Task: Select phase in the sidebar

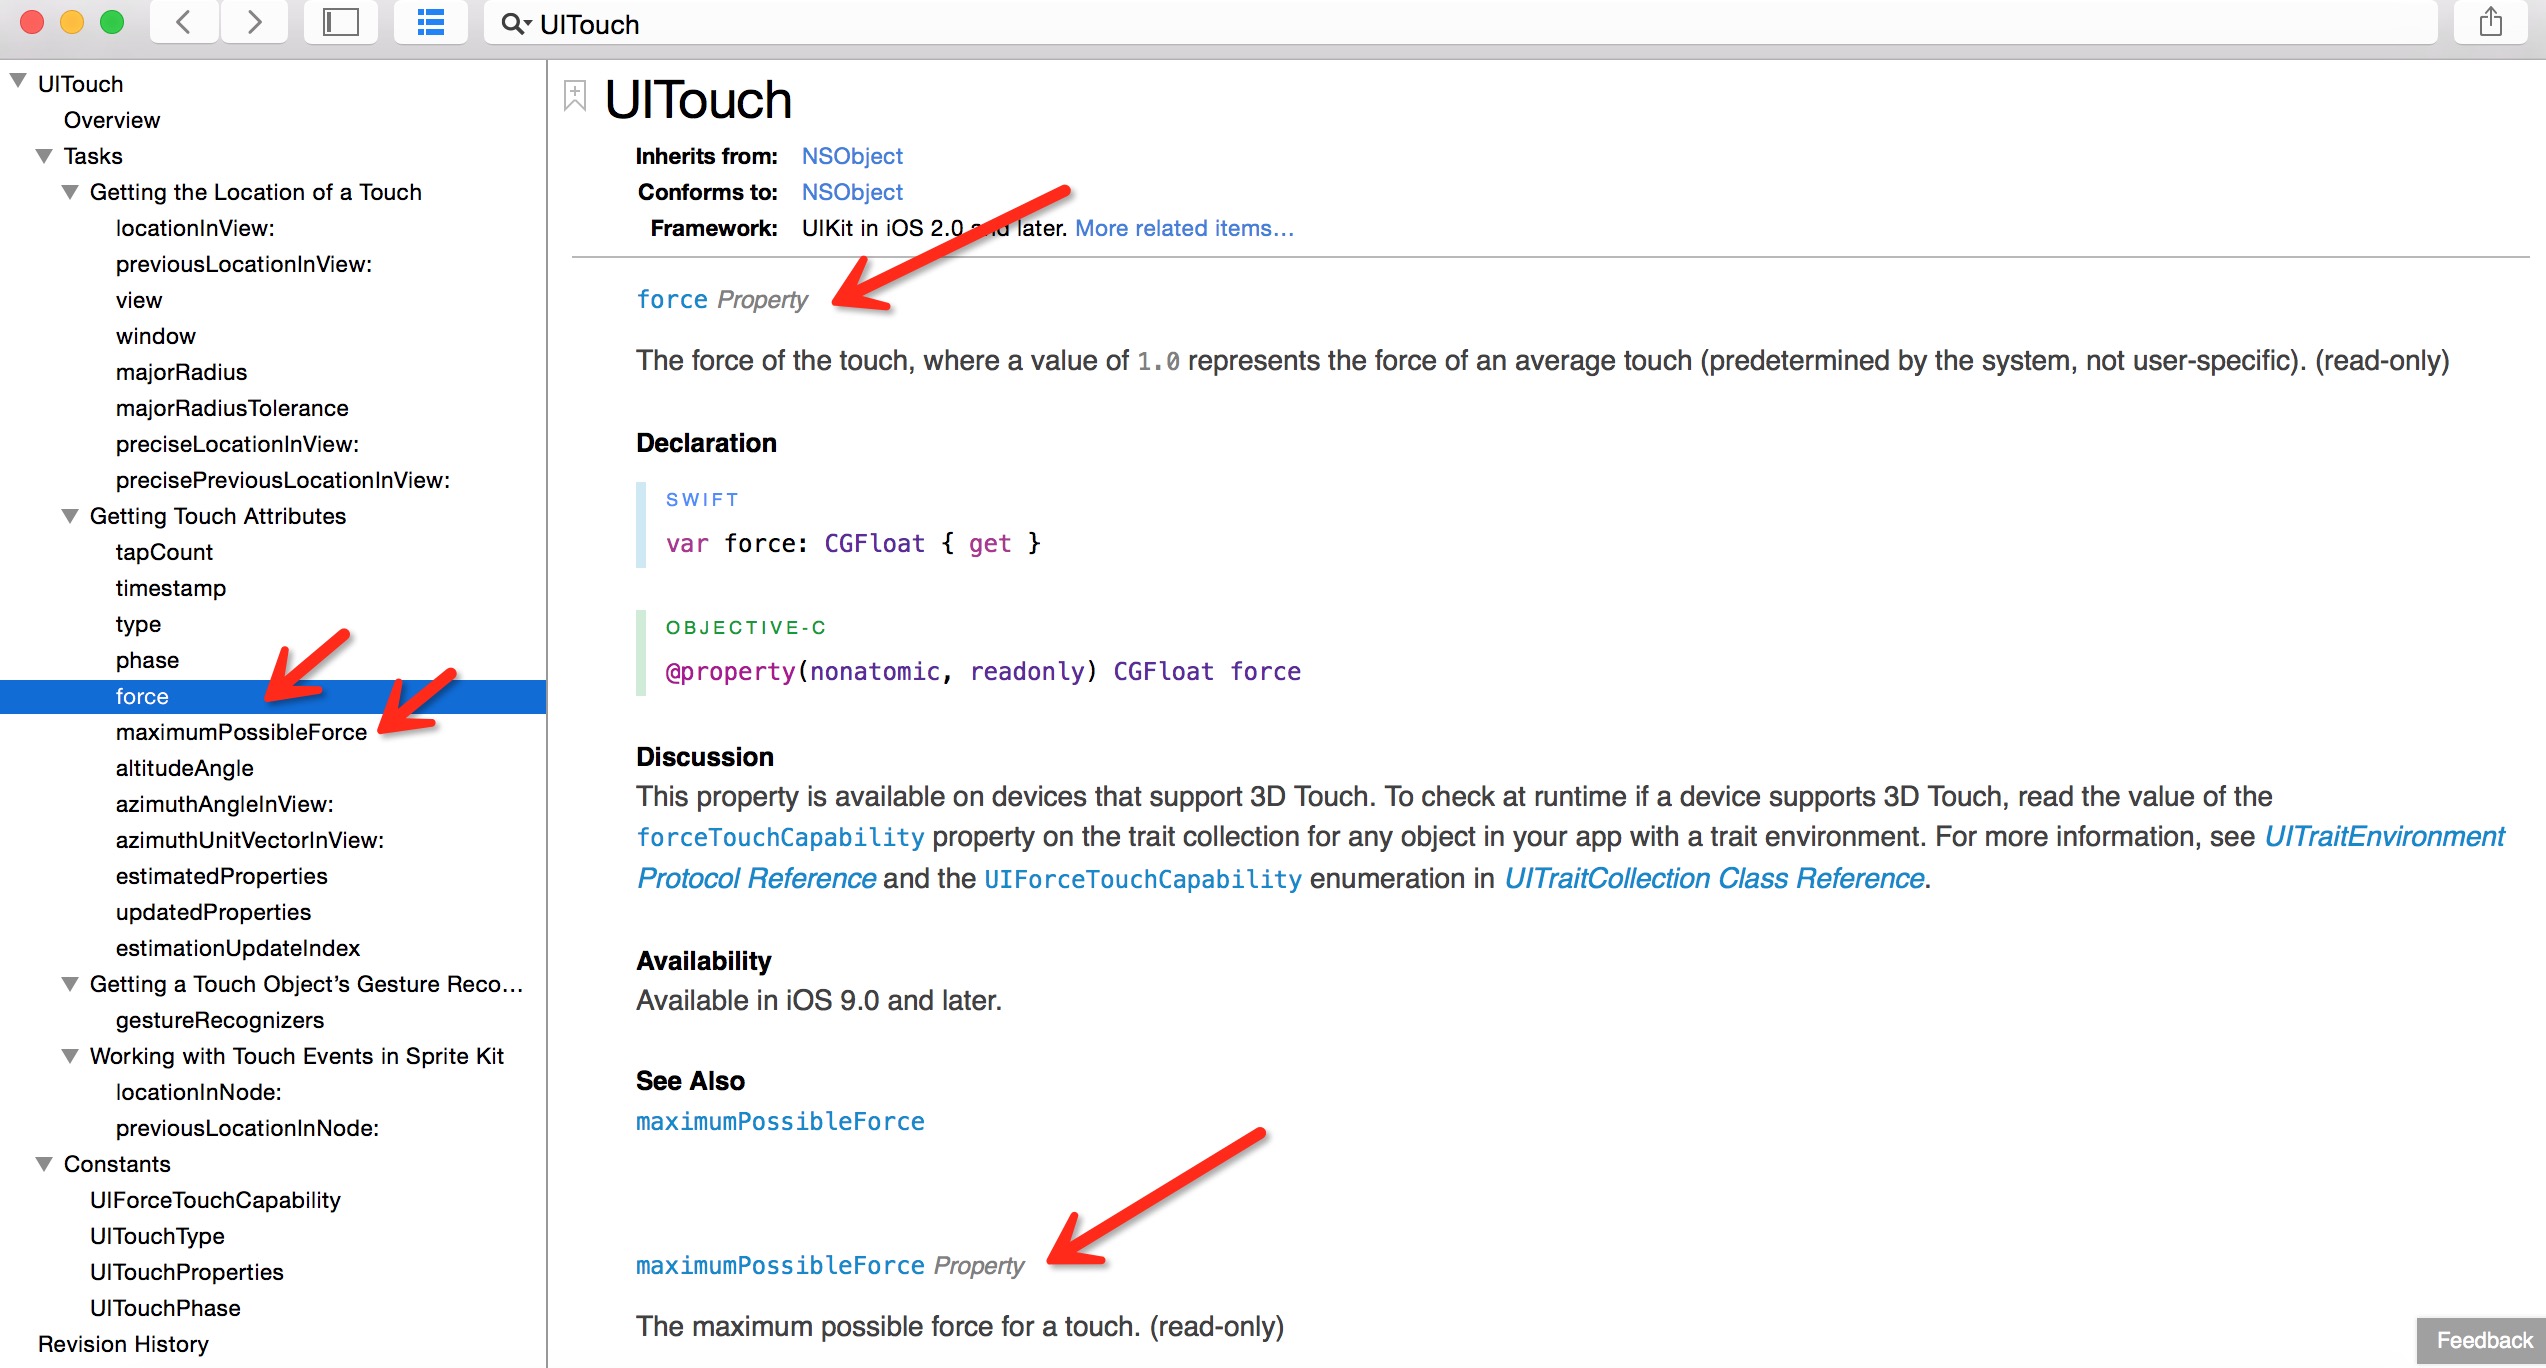Action: coord(147,660)
